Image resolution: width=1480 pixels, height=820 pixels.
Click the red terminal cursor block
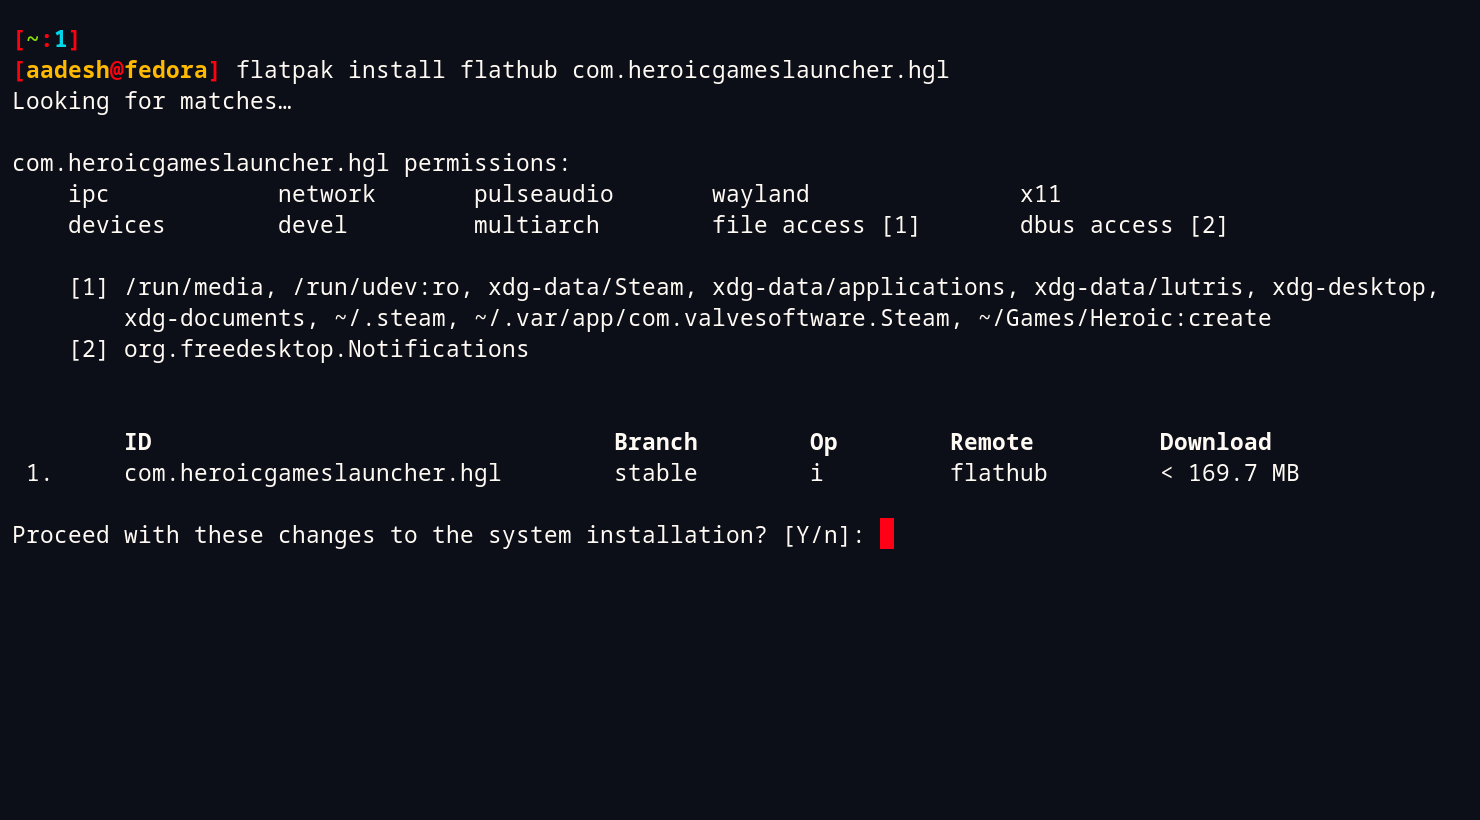point(886,534)
